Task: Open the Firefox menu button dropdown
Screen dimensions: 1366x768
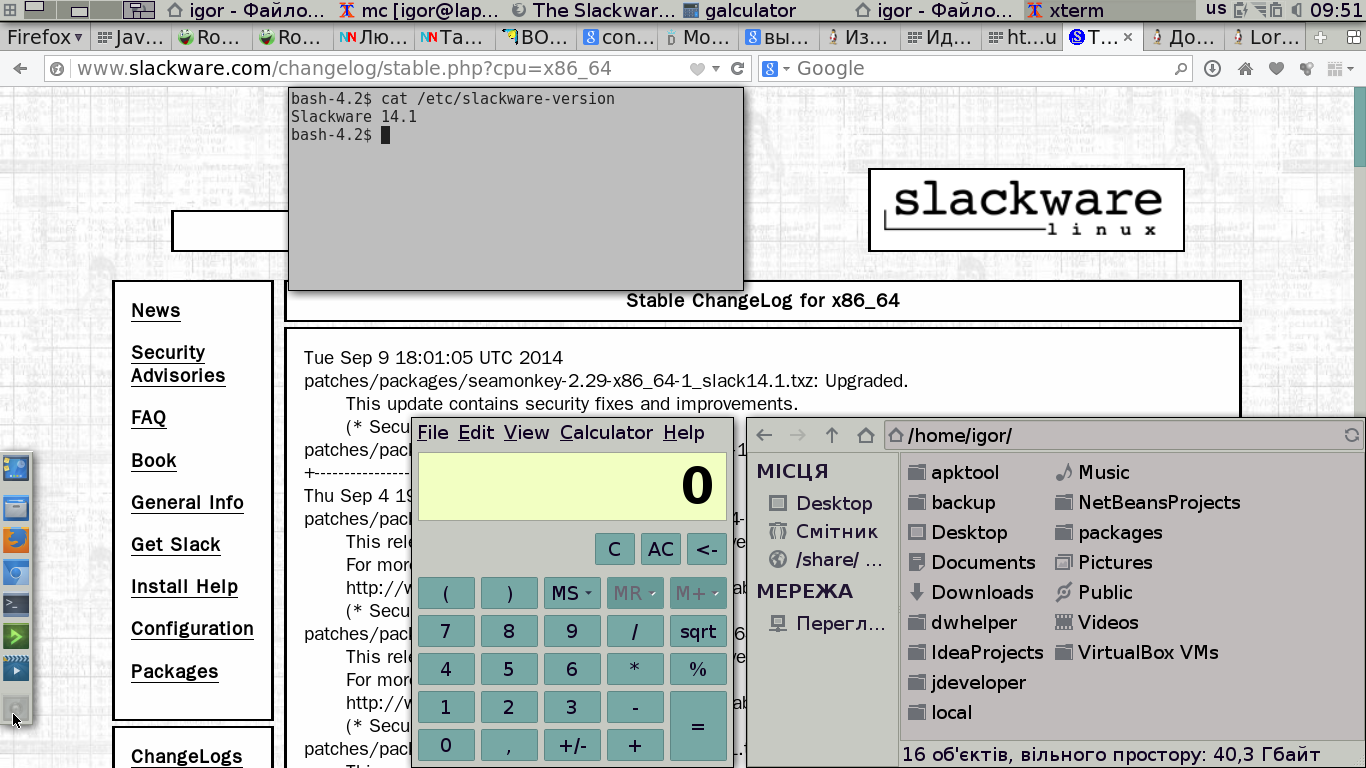Action: tap(45, 37)
